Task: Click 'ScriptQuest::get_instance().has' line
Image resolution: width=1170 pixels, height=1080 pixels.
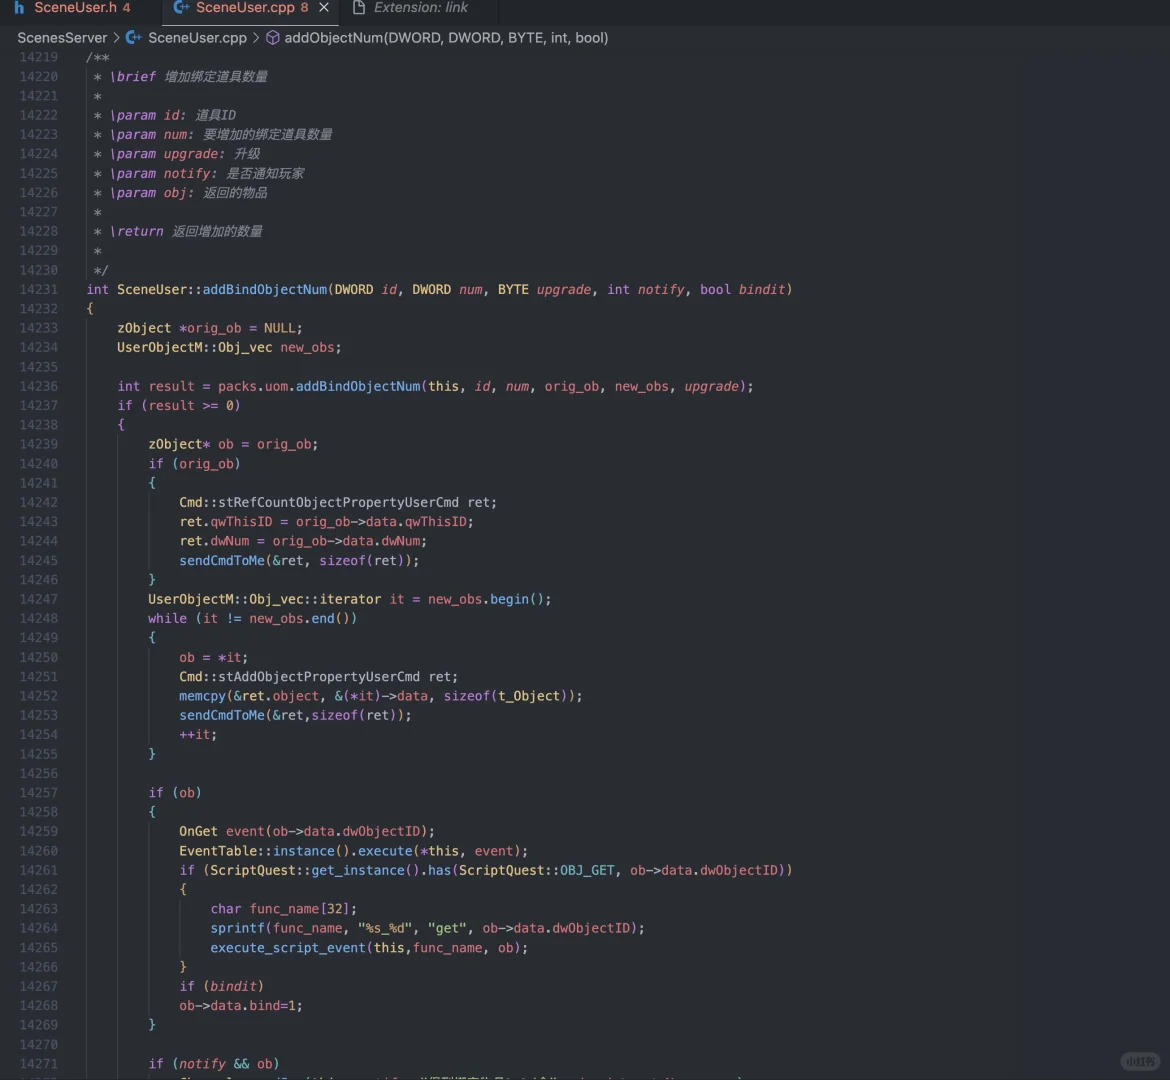Action: (x=486, y=870)
